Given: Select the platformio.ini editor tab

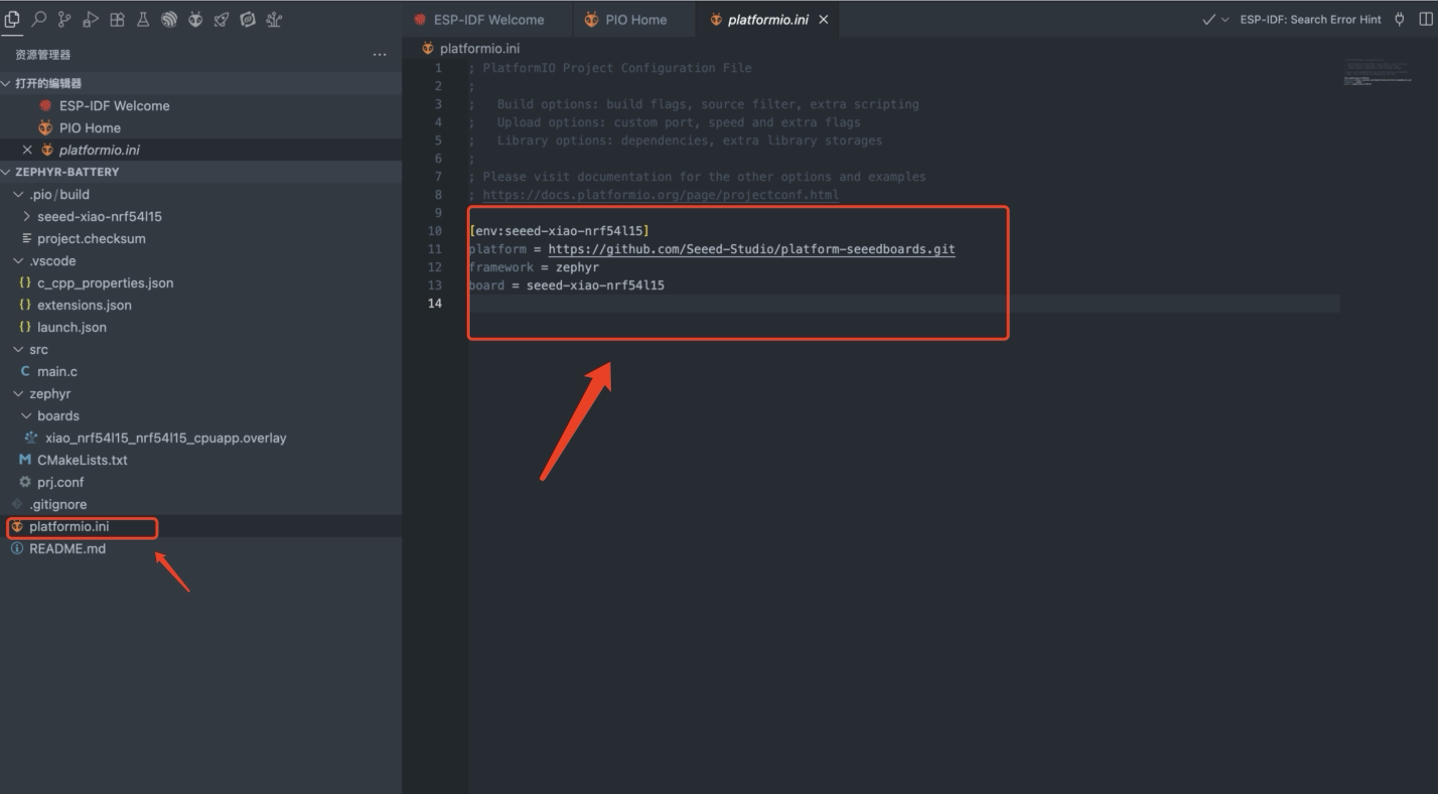Looking at the screenshot, I should pyautogui.click(x=768, y=19).
